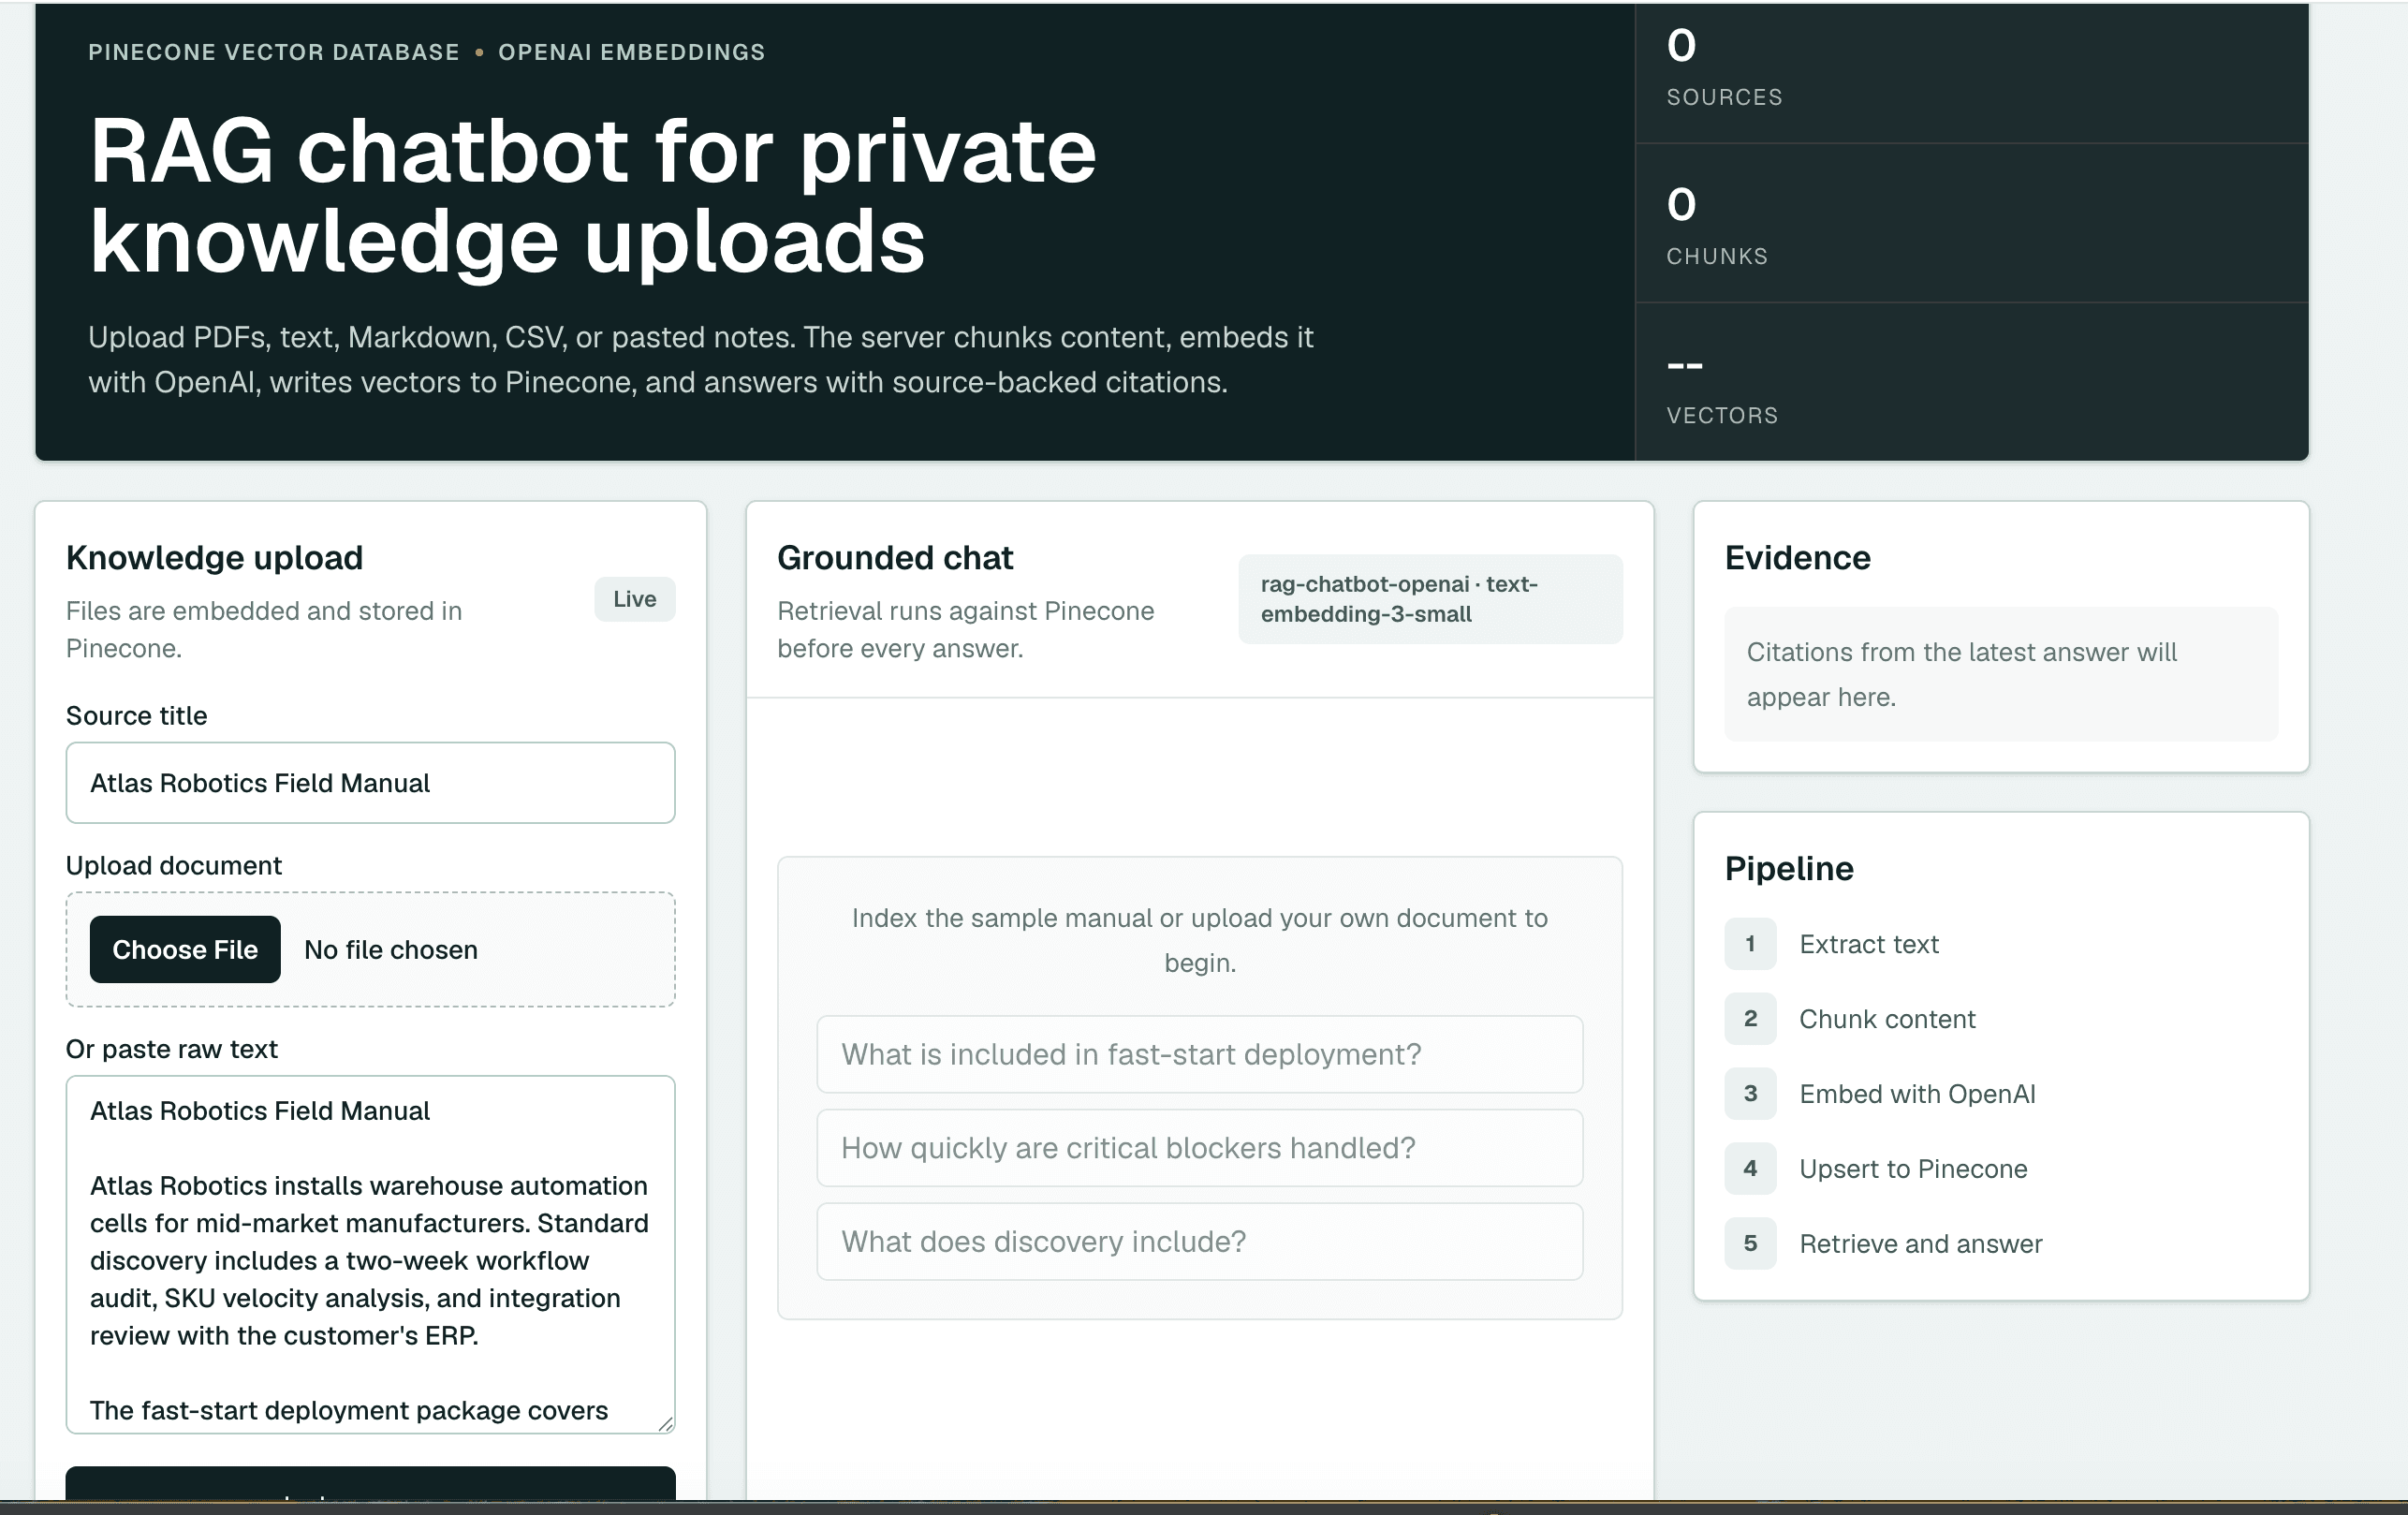This screenshot has width=2408, height=1515.
Task: Click the Evidence citations placeholder box
Action: [2001, 674]
